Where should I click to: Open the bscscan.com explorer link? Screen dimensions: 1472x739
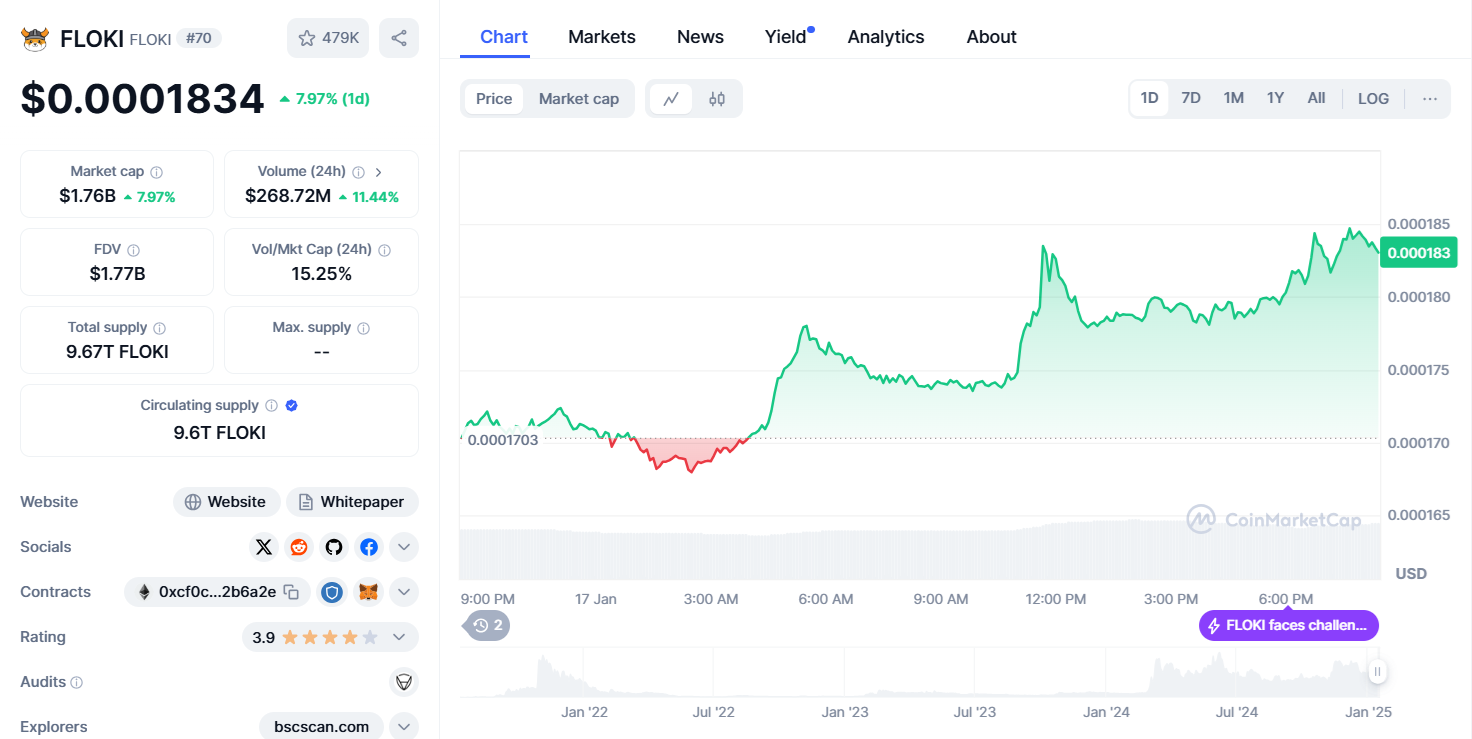[322, 727]
